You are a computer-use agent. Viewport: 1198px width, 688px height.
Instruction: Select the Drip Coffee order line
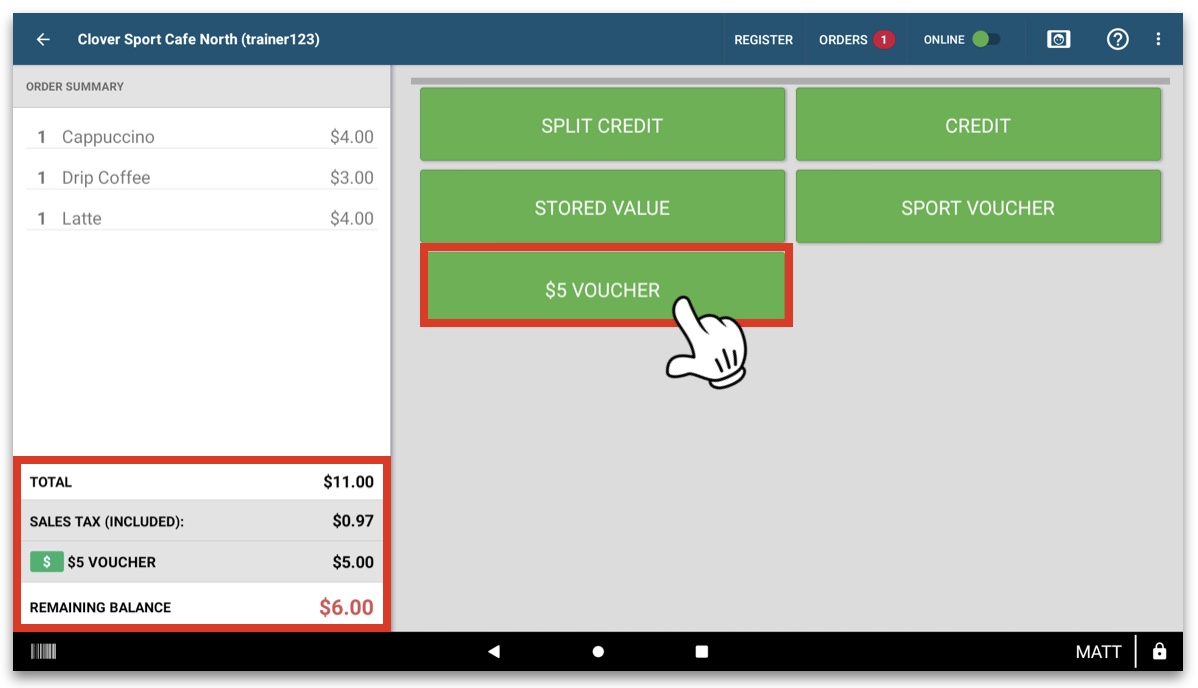202,177
